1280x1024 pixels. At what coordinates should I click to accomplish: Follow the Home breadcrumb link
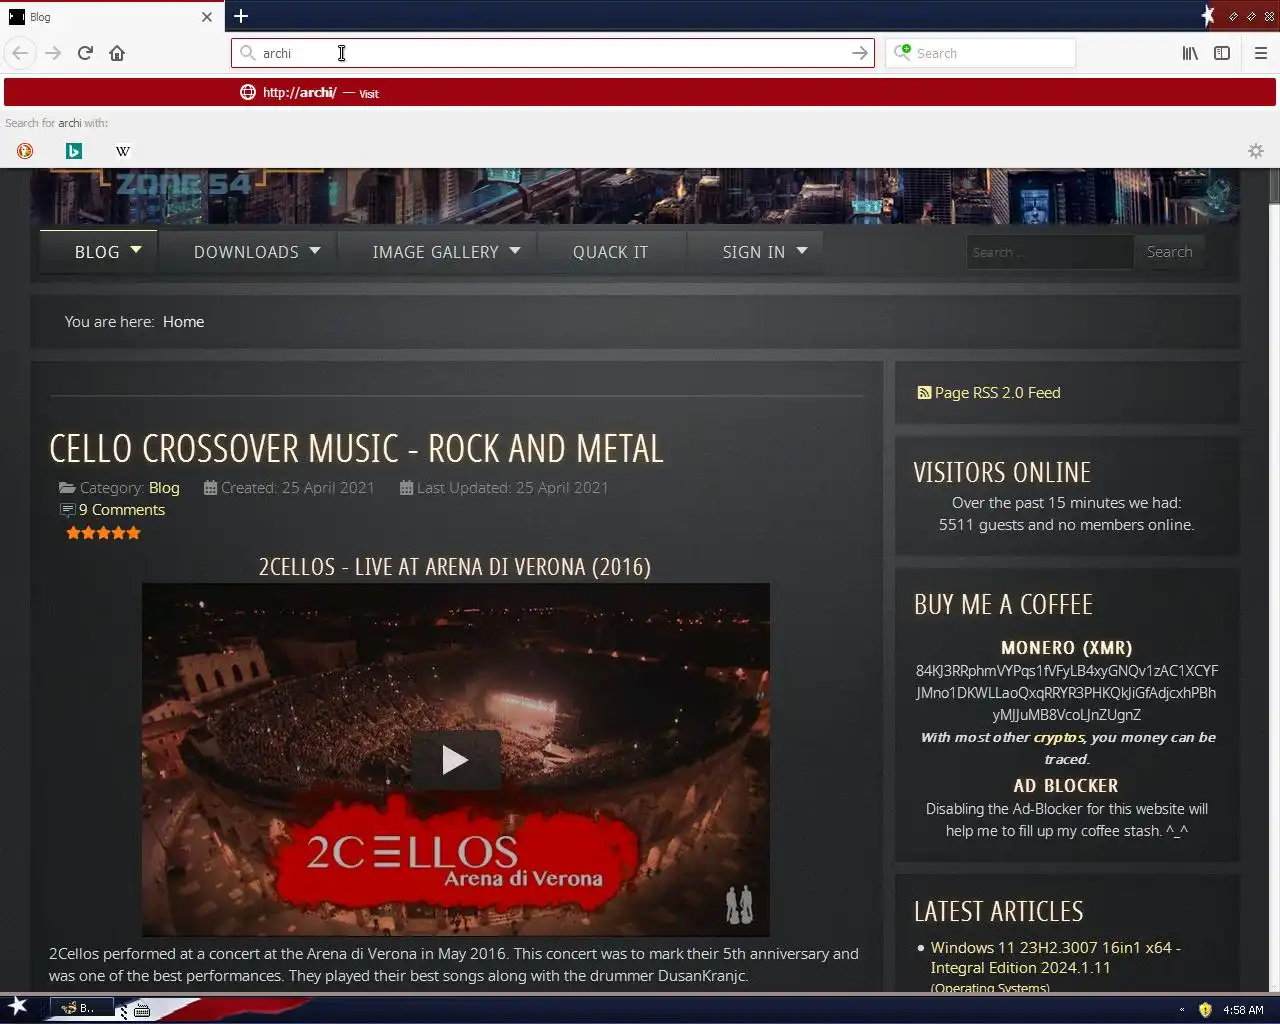183,321
